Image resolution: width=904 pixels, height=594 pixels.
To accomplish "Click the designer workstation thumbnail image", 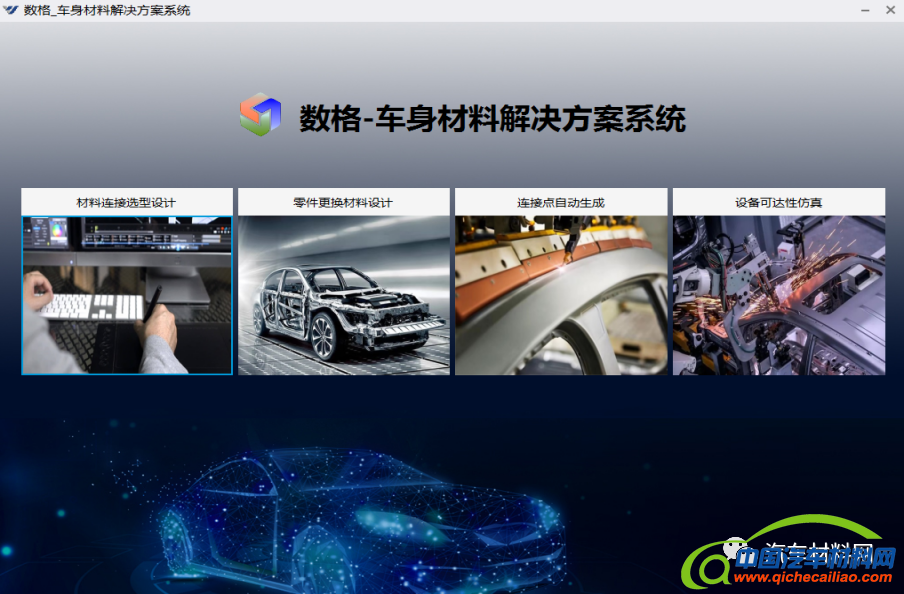I will pyautogui.click(x=126, y=293).
